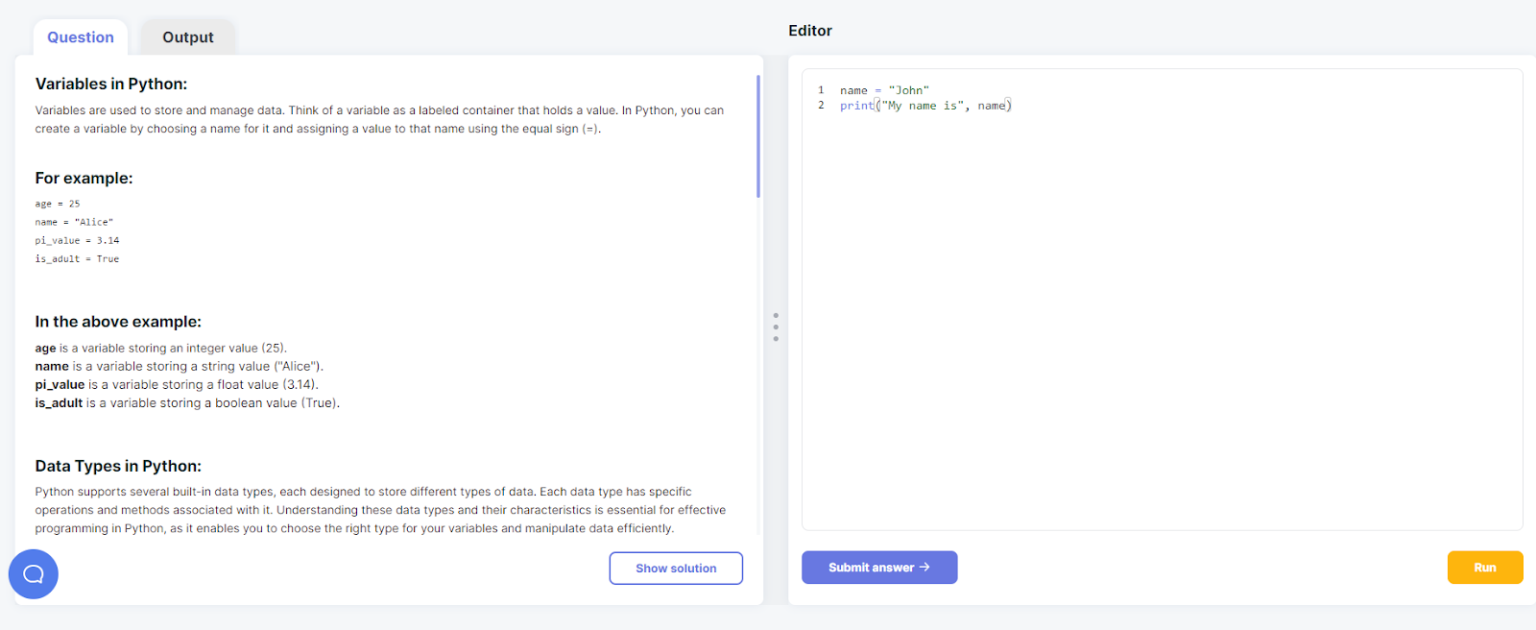The image size is (1536, 630).
Task: Click the "Data Types in Python:" heading
Action: tap(118, 466)
